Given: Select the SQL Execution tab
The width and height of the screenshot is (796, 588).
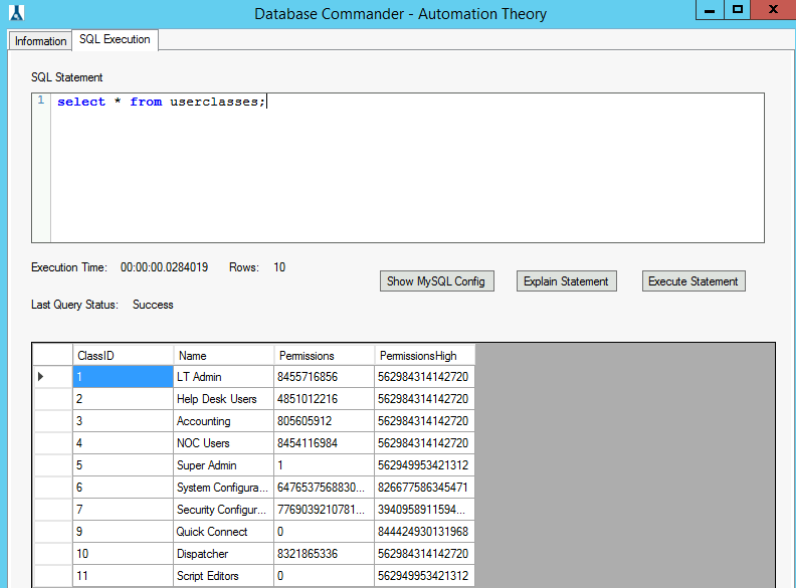Looking at the screenshot, I should pyautogui.click(x=115, y=40).
